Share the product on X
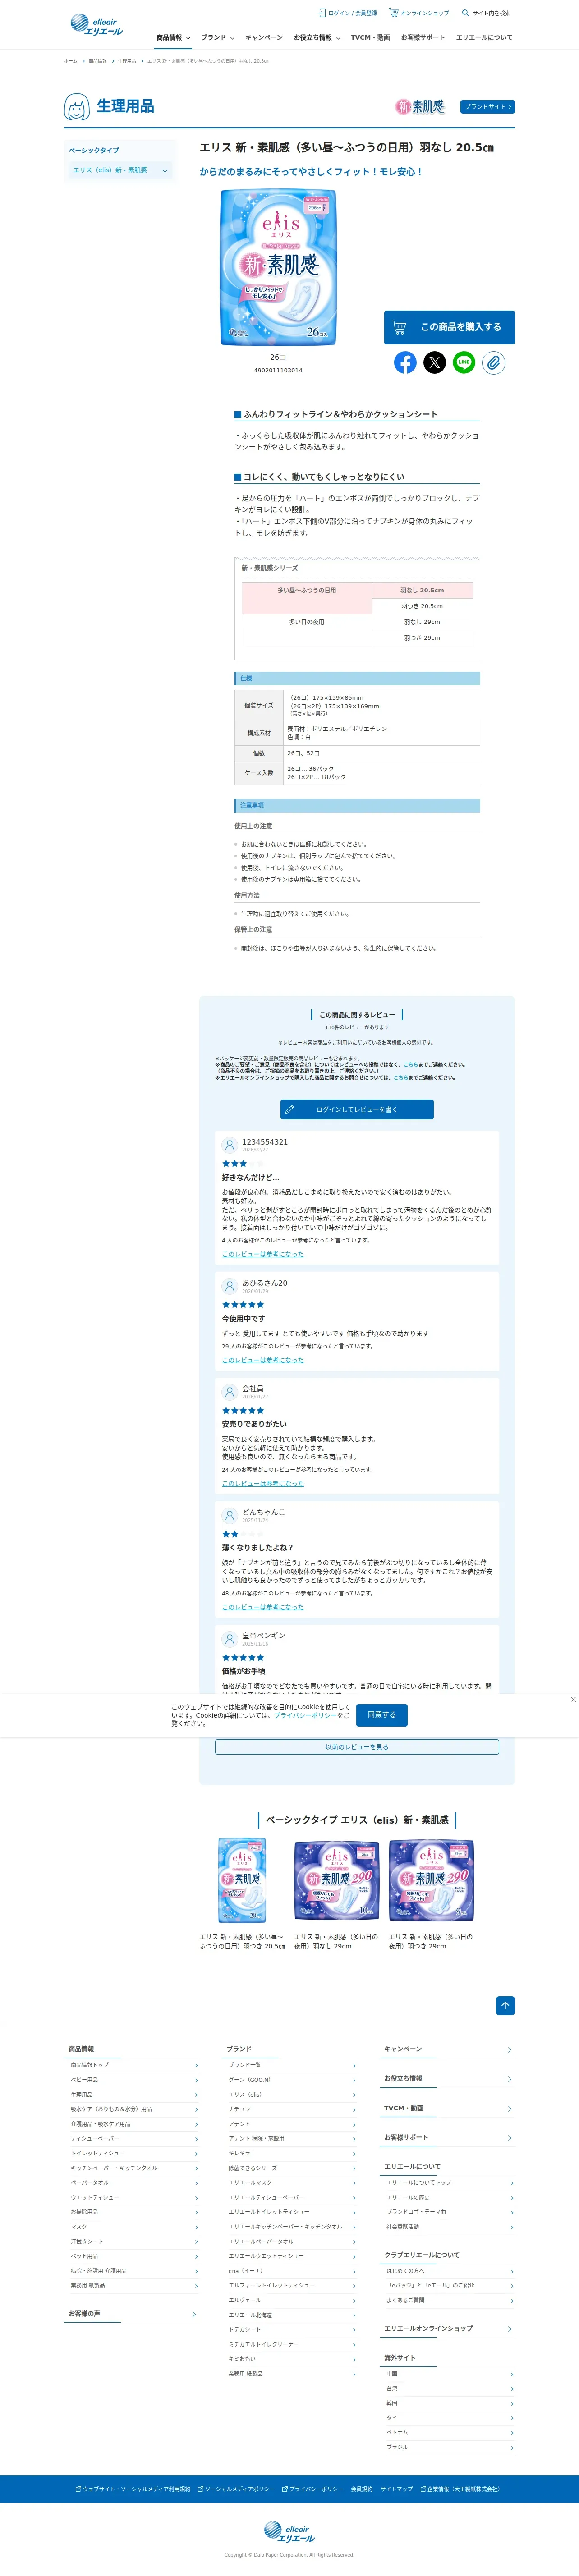Screen dimensions: 579x2576 pos(434,362)
